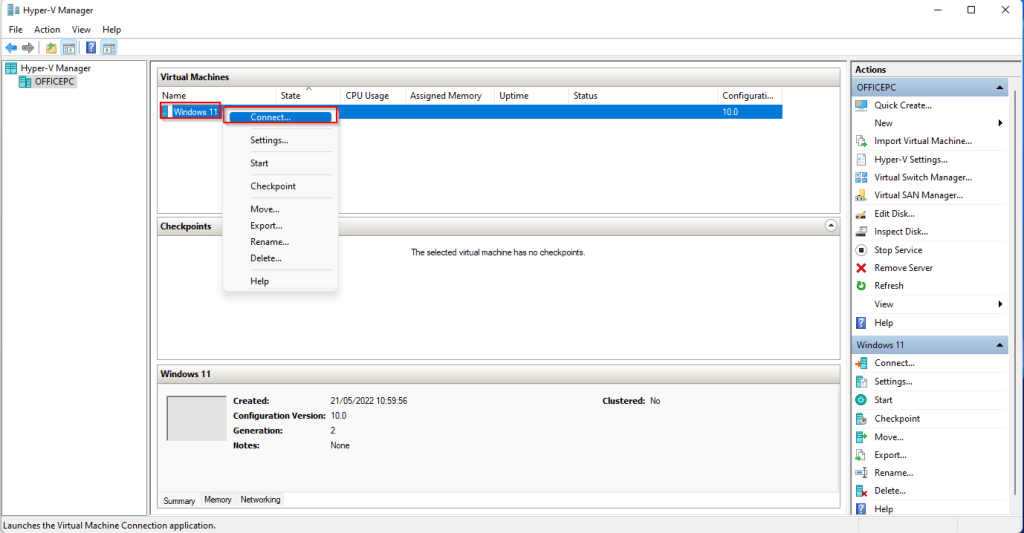
Task: Open the Action menu in menu bar
Action: tap(47, 30)
